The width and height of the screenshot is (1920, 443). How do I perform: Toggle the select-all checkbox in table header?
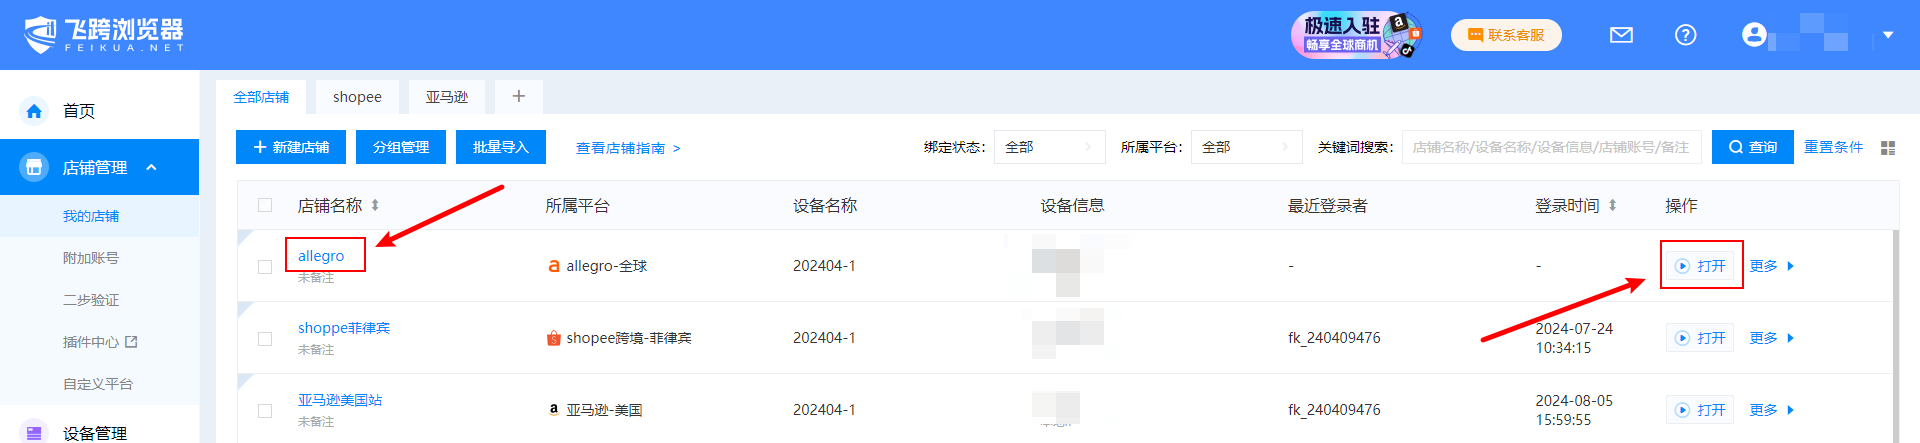pos(265,205)
